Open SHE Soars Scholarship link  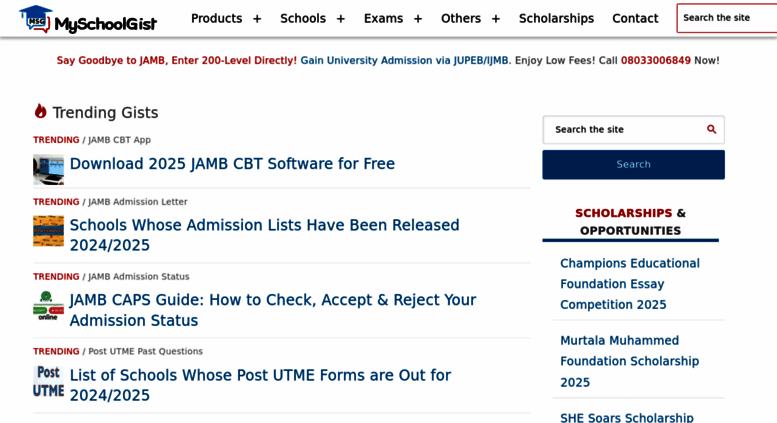[626, 418]
